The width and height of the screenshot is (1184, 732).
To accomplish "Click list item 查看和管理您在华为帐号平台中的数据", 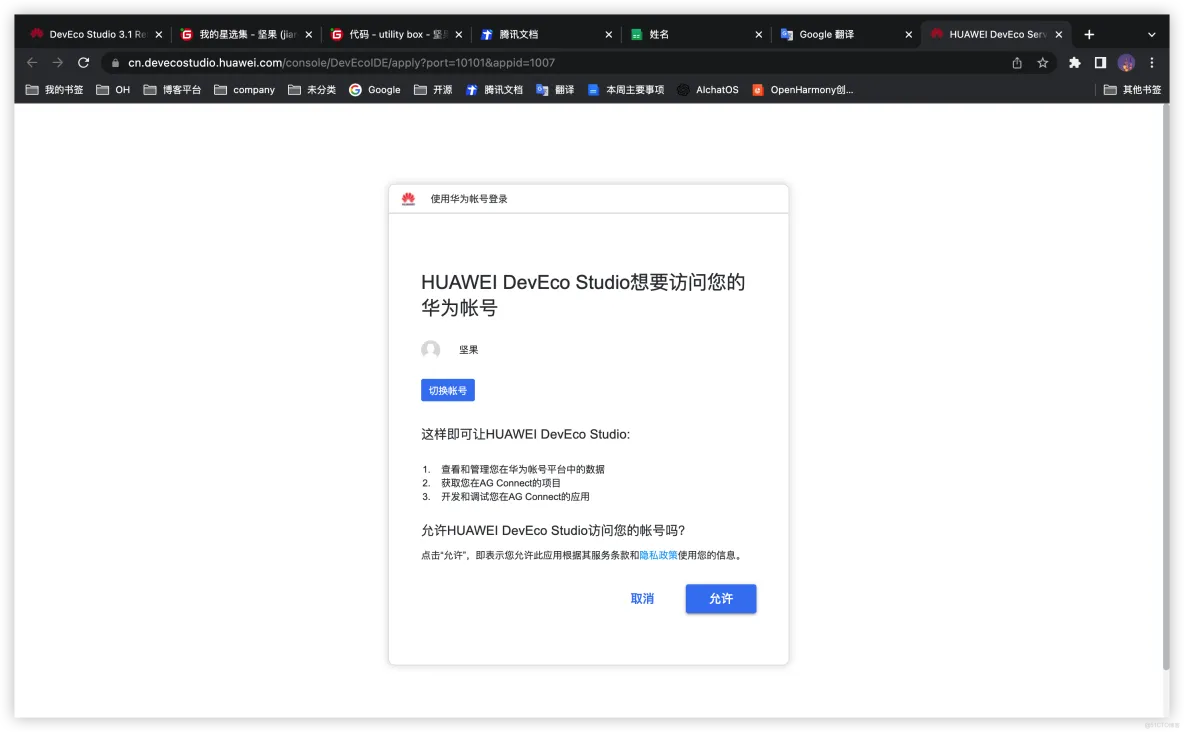I will [x=523, y=469].
